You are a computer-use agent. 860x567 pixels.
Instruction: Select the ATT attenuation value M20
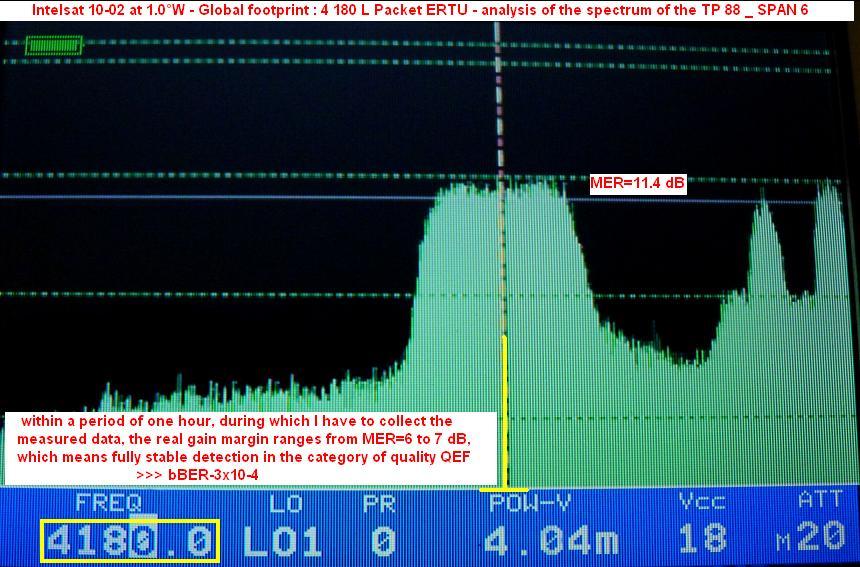point(811,540)
